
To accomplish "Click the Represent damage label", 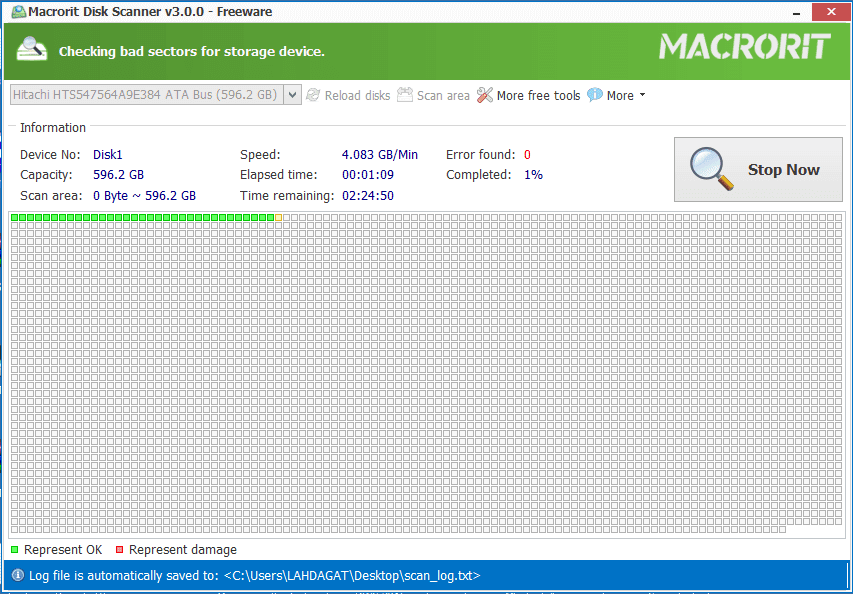I will pos(183,550).
